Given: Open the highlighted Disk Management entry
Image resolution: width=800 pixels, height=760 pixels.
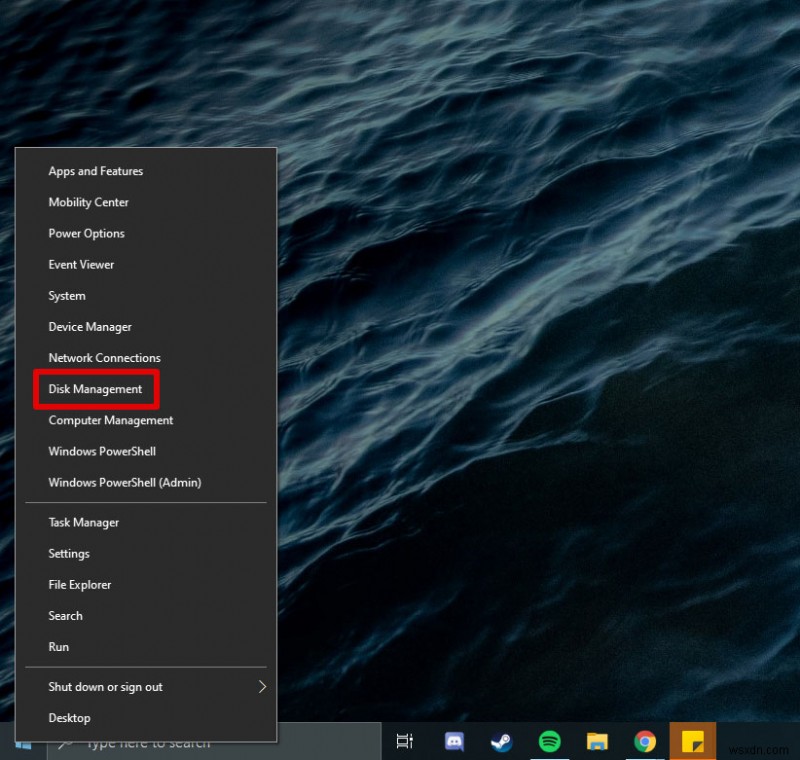Looking at the screenshot, I should [x=96, y=389].
